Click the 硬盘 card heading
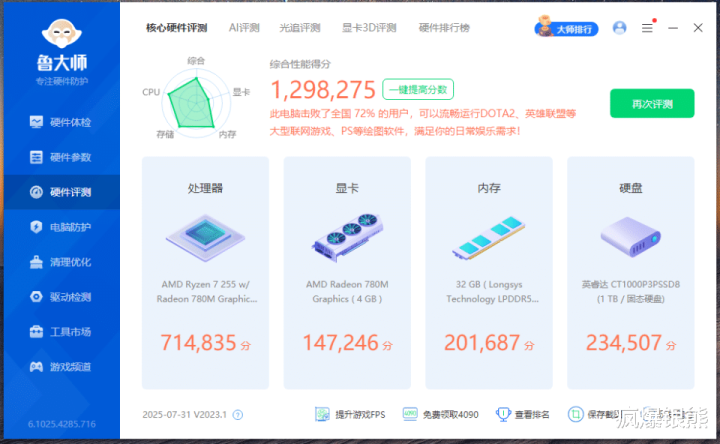 coord(631,188)
